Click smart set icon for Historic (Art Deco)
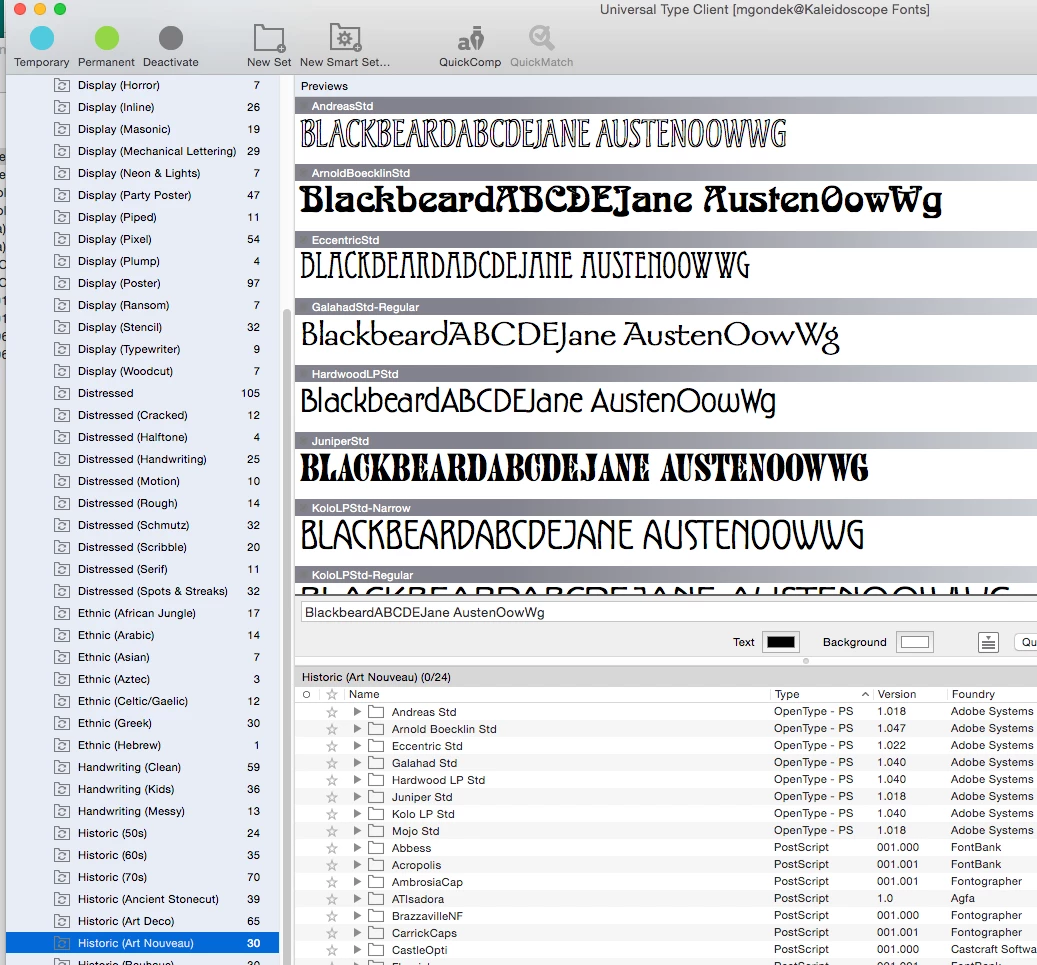The height and width of the screenshot is (965, 1037). (x=62, y=921)
